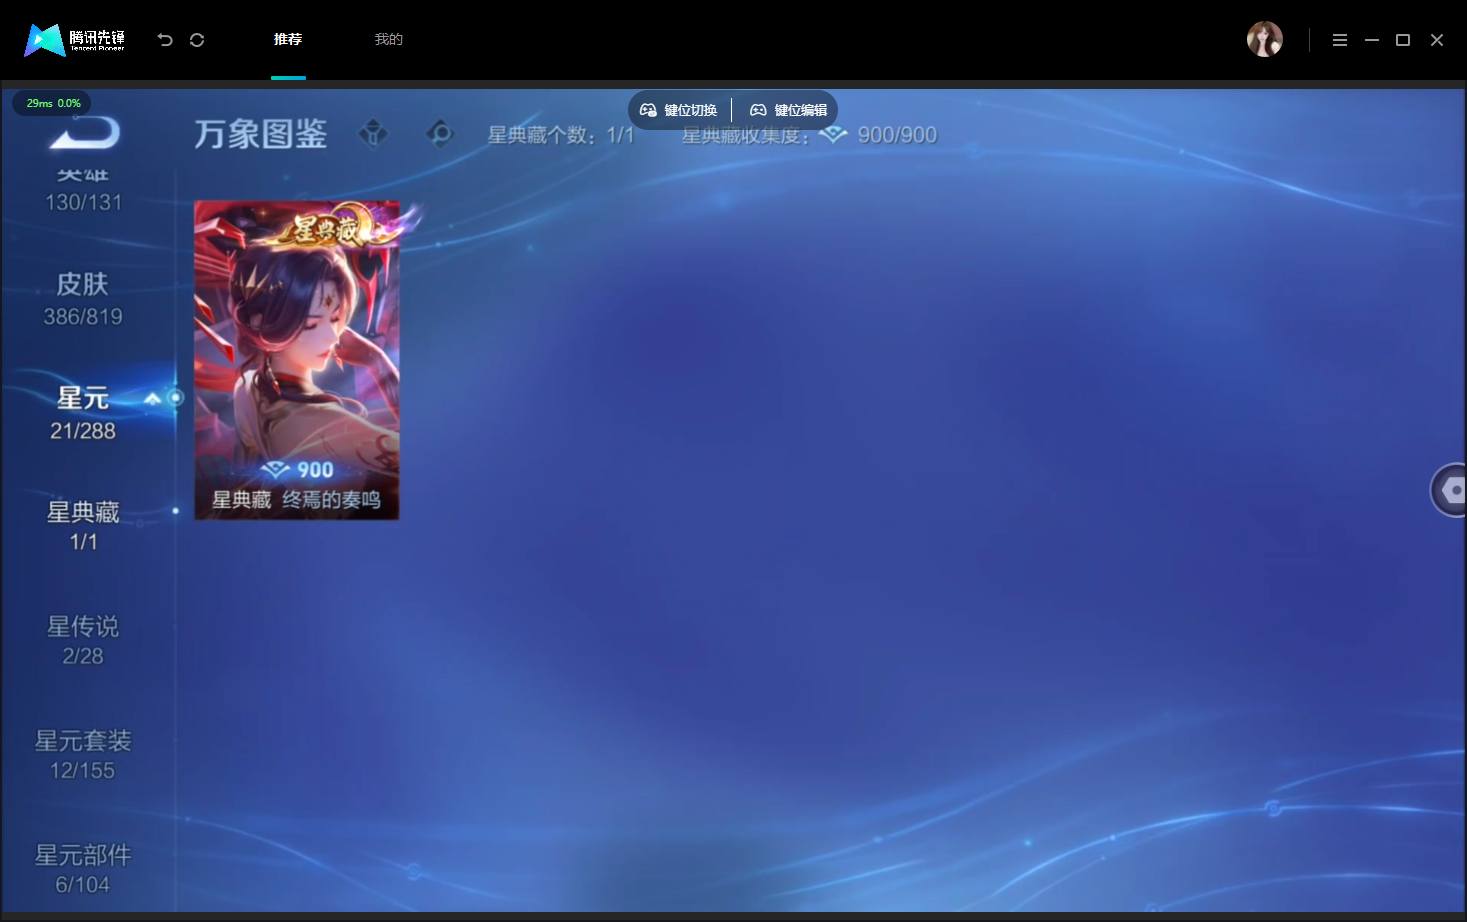Switch to the 我的 tab

[x=388, y=39]
